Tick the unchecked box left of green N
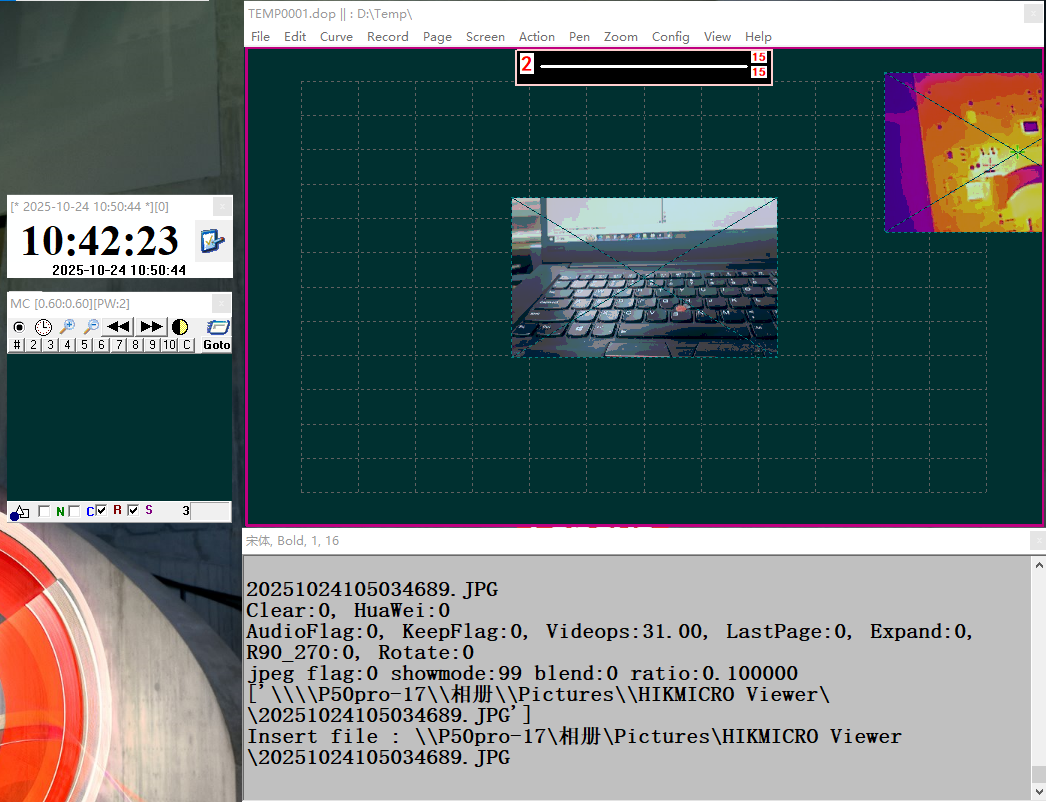 [x=44, y=511]
